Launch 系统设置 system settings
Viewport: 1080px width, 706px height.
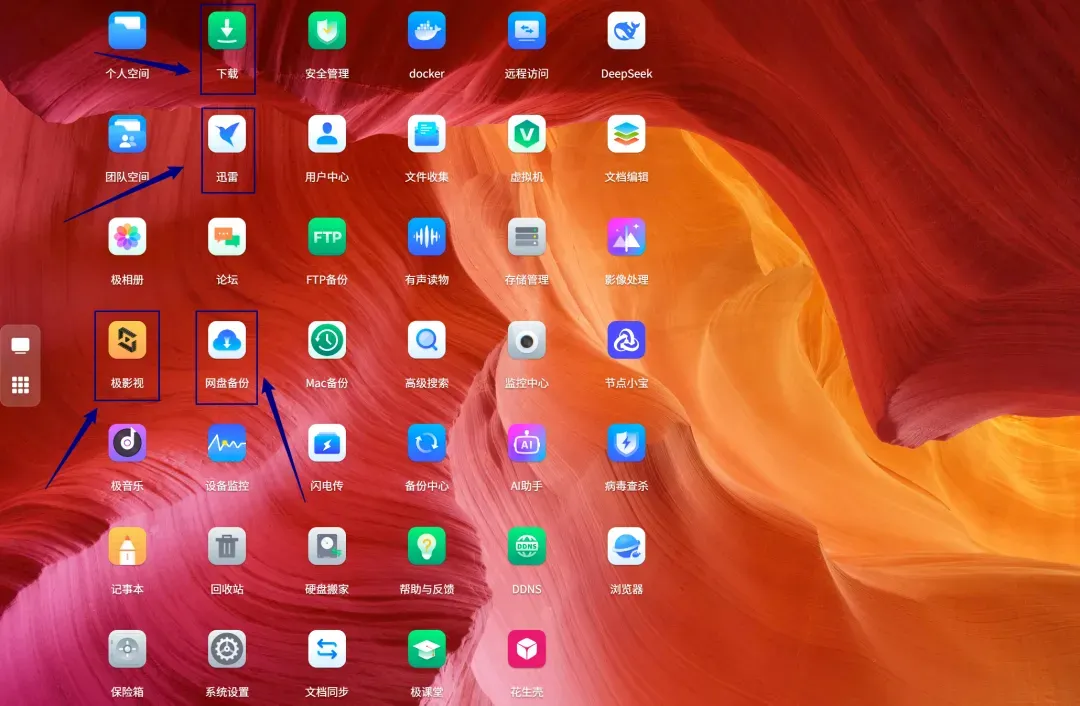pyautogui.click(x=227, y=649)
